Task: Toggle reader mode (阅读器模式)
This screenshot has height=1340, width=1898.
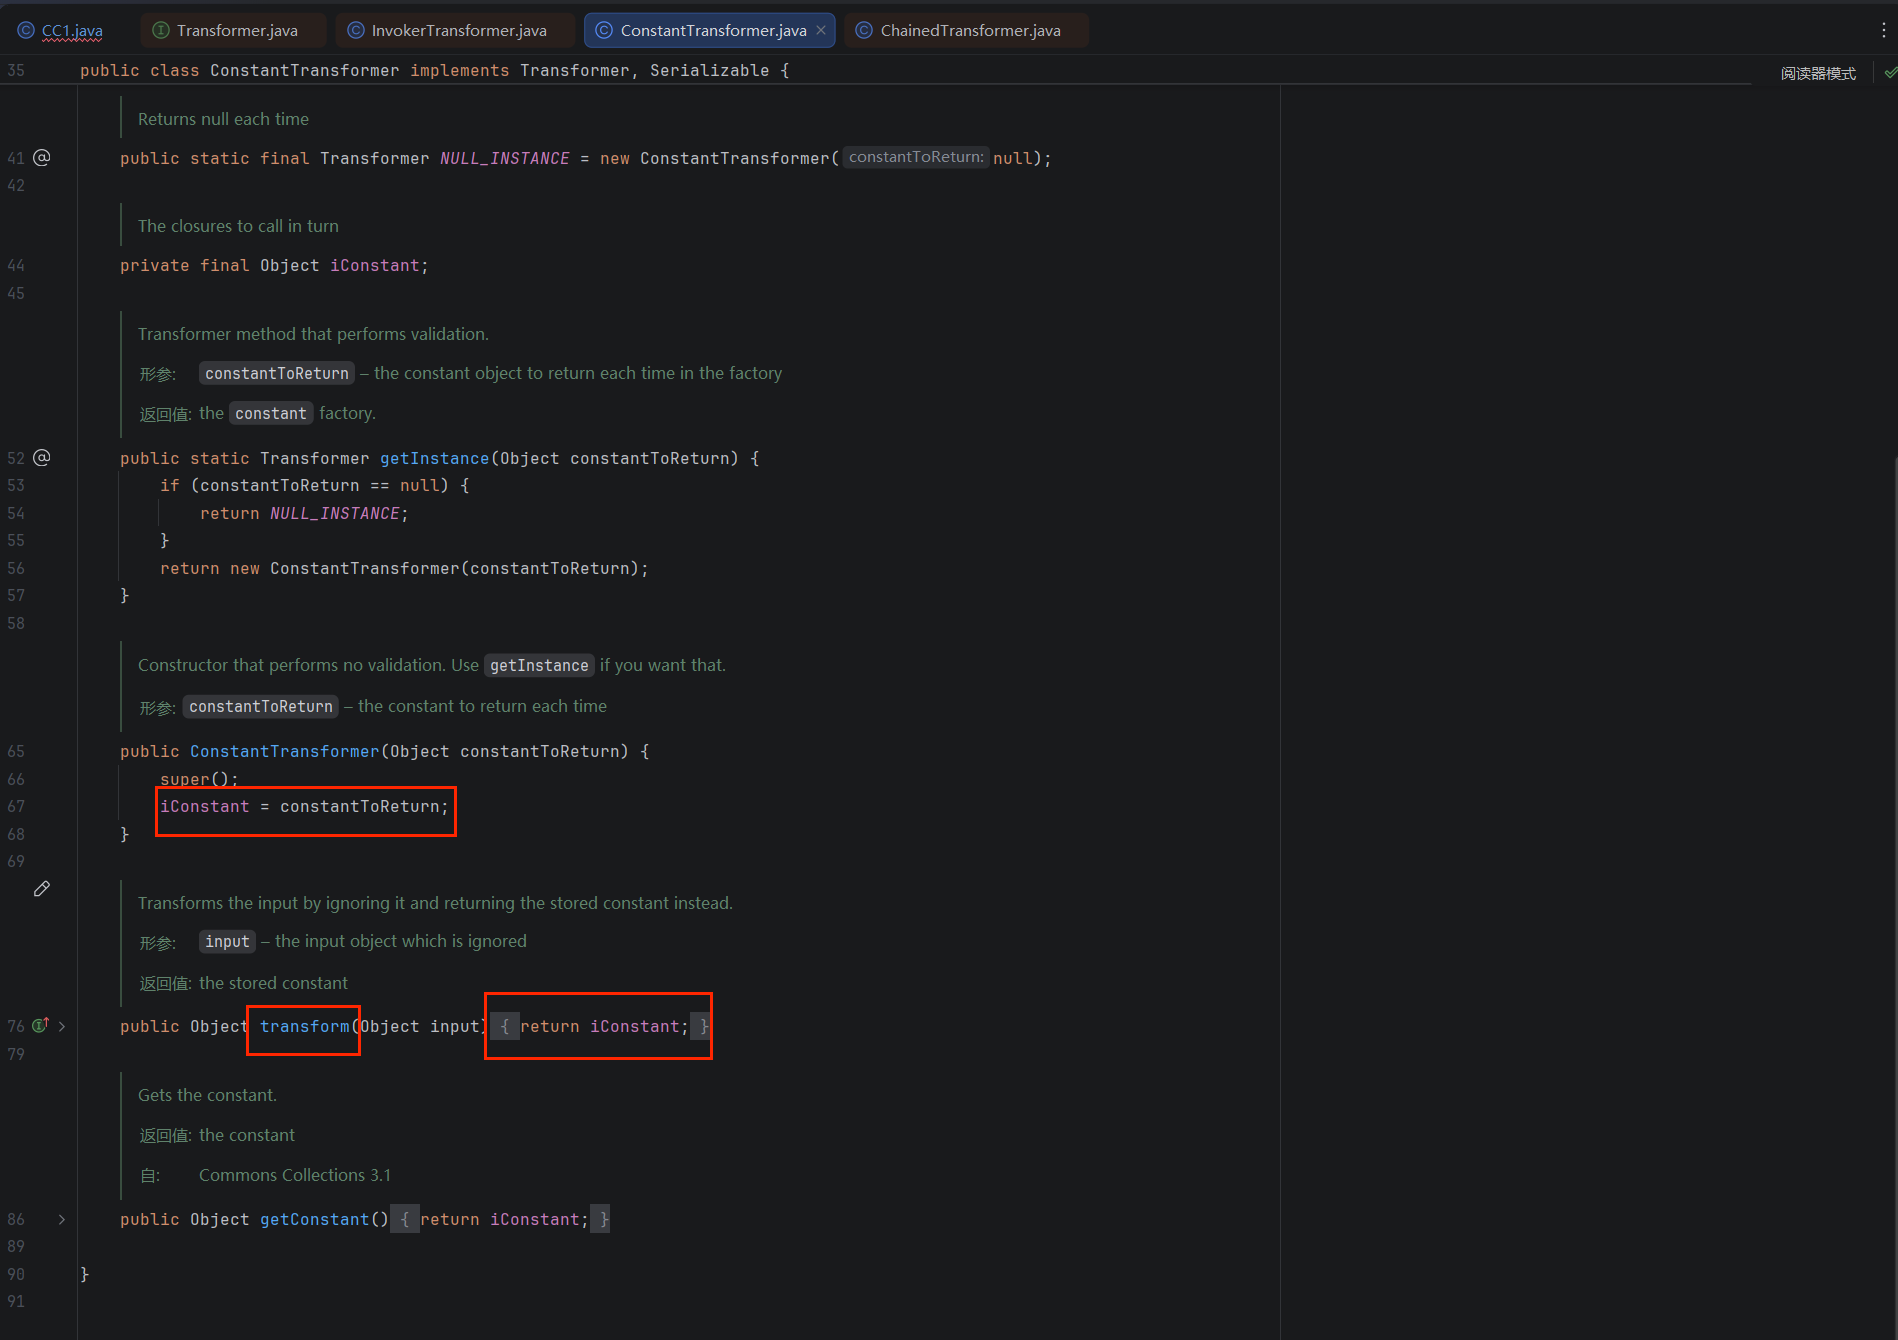Action: point(1818,73)
